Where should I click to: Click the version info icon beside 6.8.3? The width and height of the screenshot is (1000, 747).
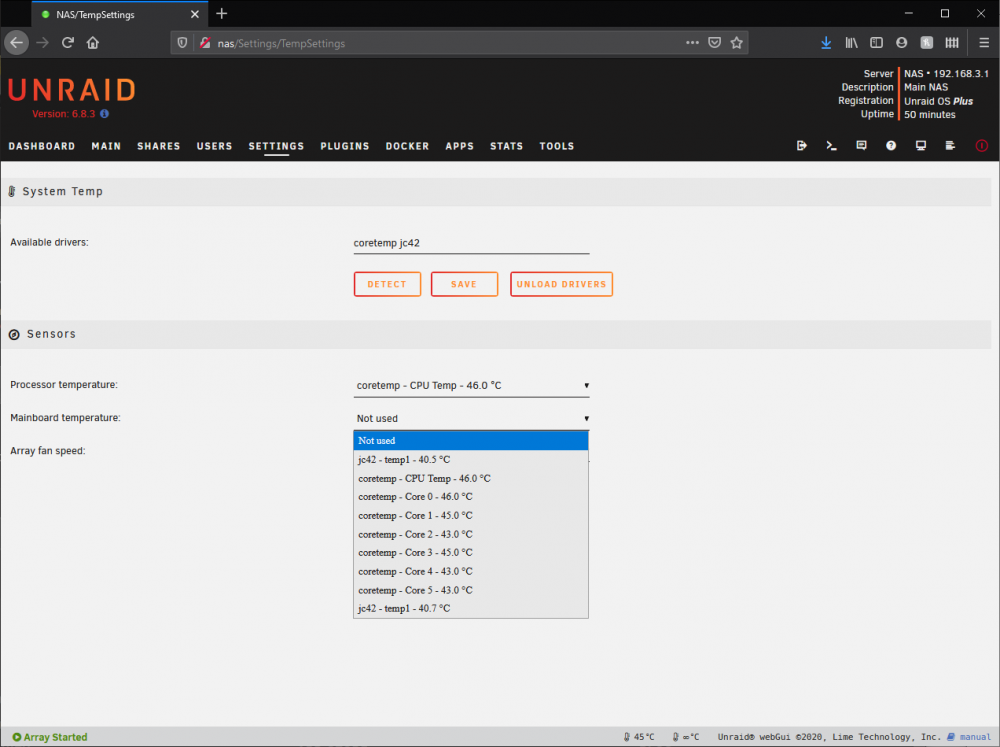click(105, 114)
